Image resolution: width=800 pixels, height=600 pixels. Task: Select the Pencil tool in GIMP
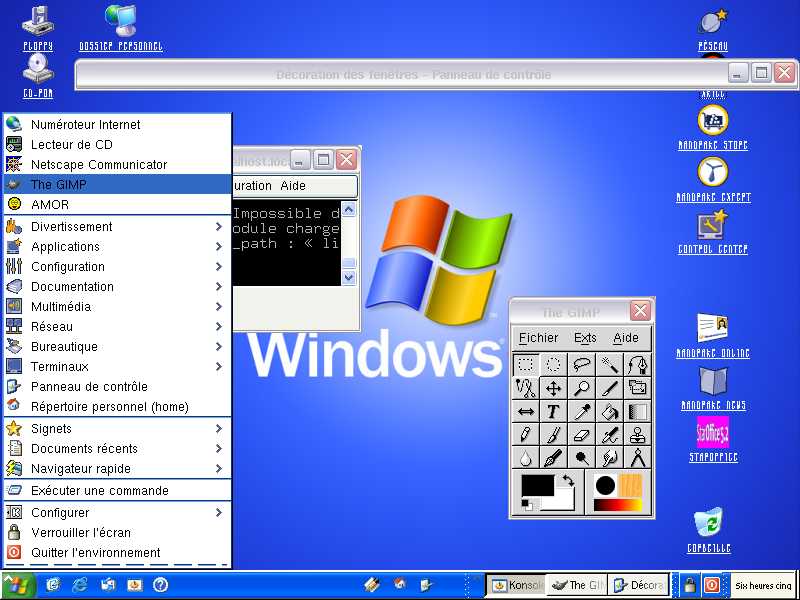526,435
